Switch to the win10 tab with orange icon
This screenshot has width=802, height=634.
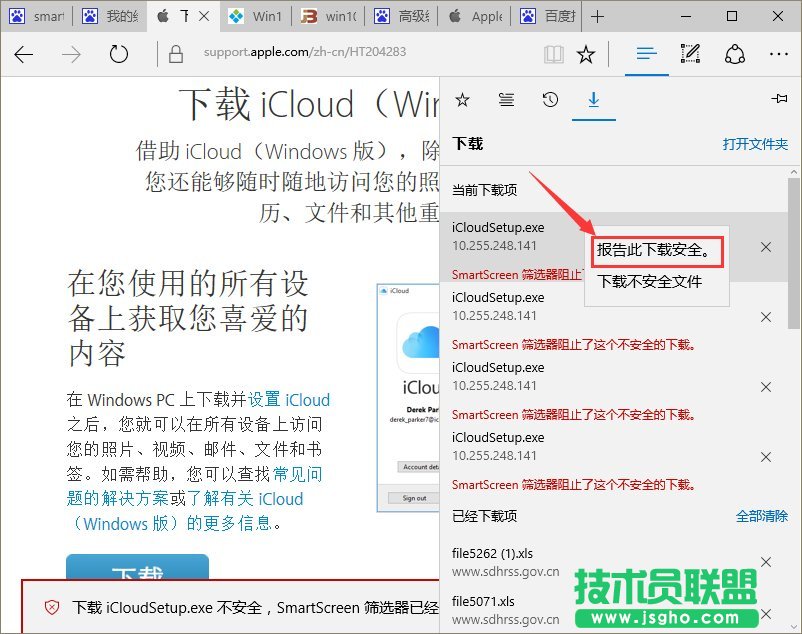(328, 16)
